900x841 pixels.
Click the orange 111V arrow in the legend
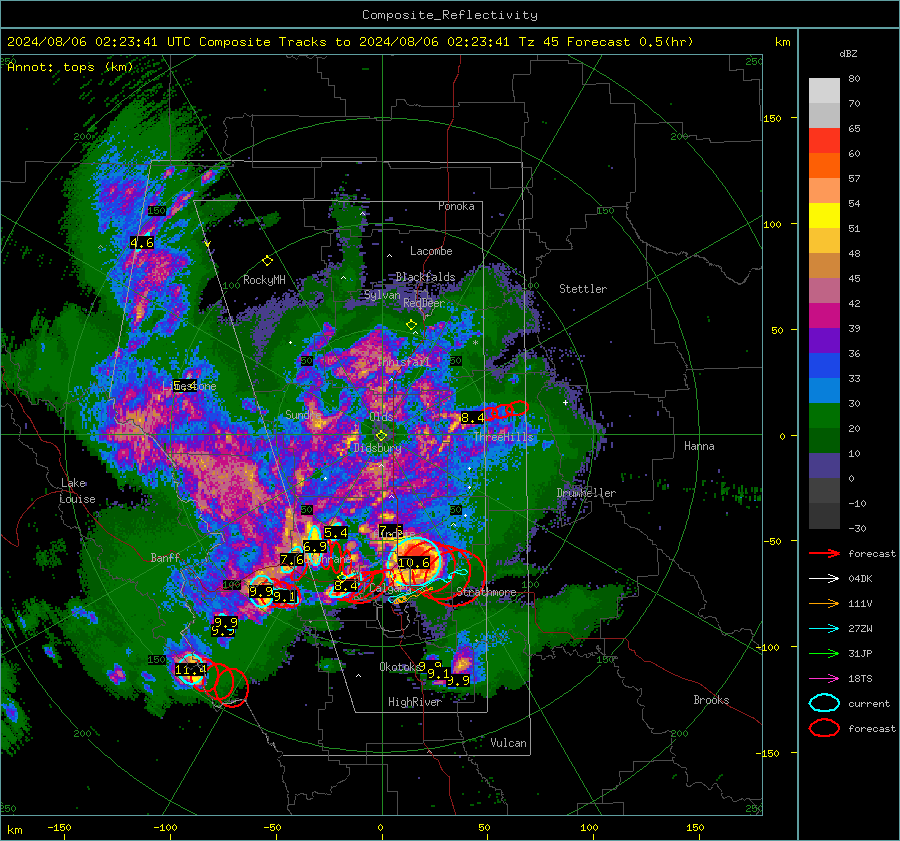click(824, 603)
